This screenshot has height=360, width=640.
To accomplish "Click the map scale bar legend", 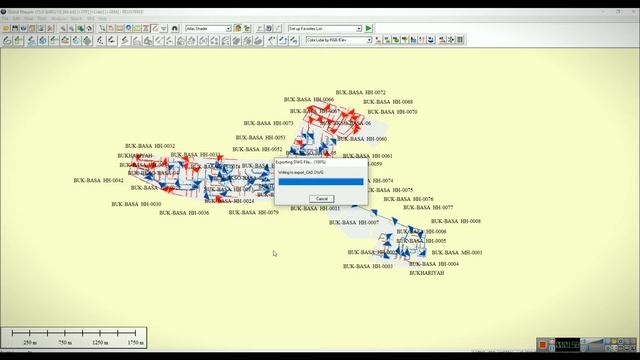I will coord(74,338).
